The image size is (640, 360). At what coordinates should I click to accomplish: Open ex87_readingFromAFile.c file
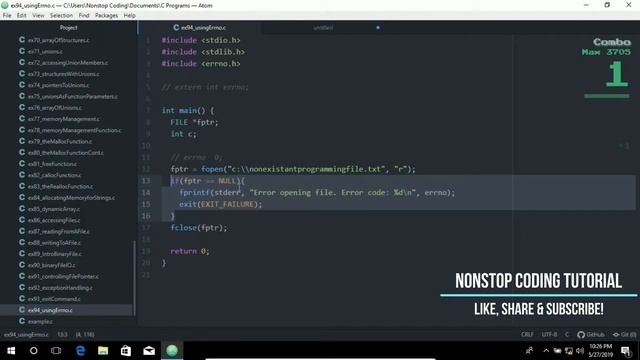point(59,231)
